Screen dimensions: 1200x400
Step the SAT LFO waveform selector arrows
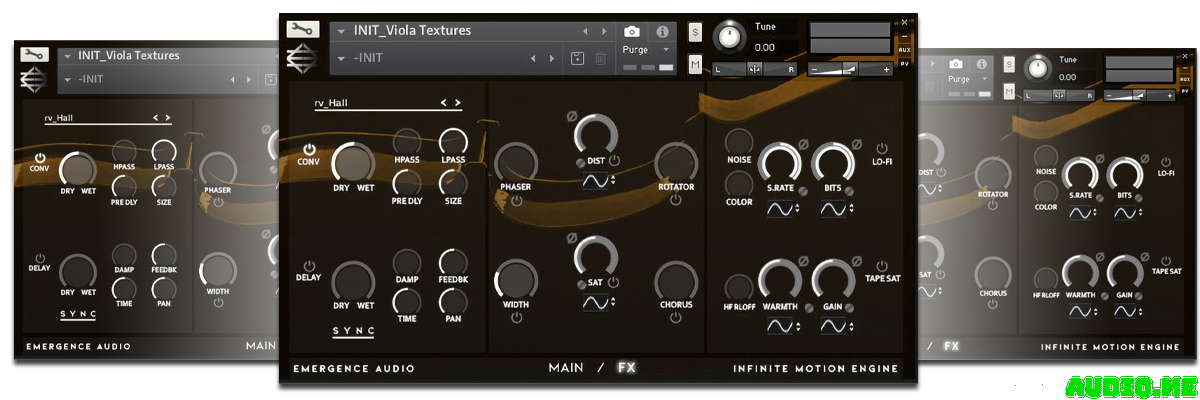click(x=613, y=303)
